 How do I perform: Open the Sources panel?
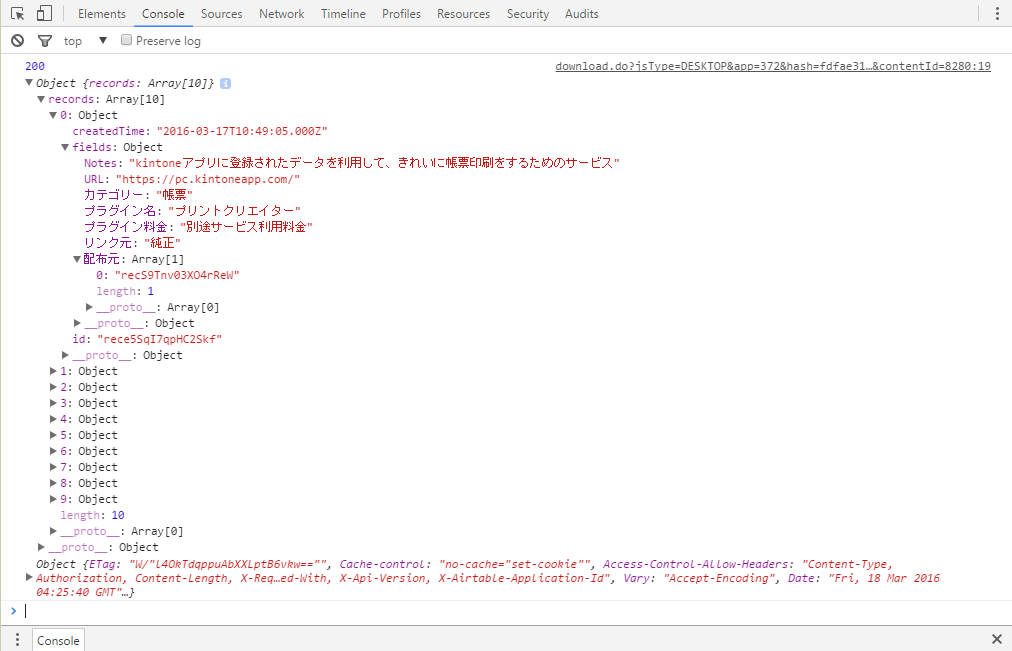coord(221,13)
